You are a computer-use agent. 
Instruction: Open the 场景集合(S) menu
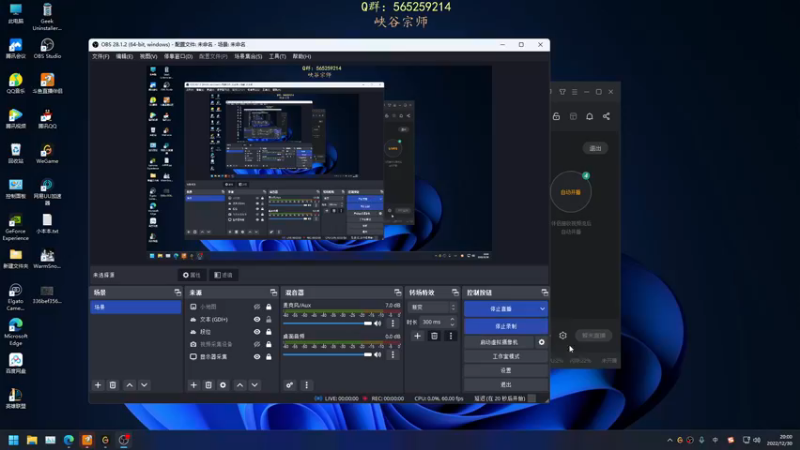tap(248, 57)
